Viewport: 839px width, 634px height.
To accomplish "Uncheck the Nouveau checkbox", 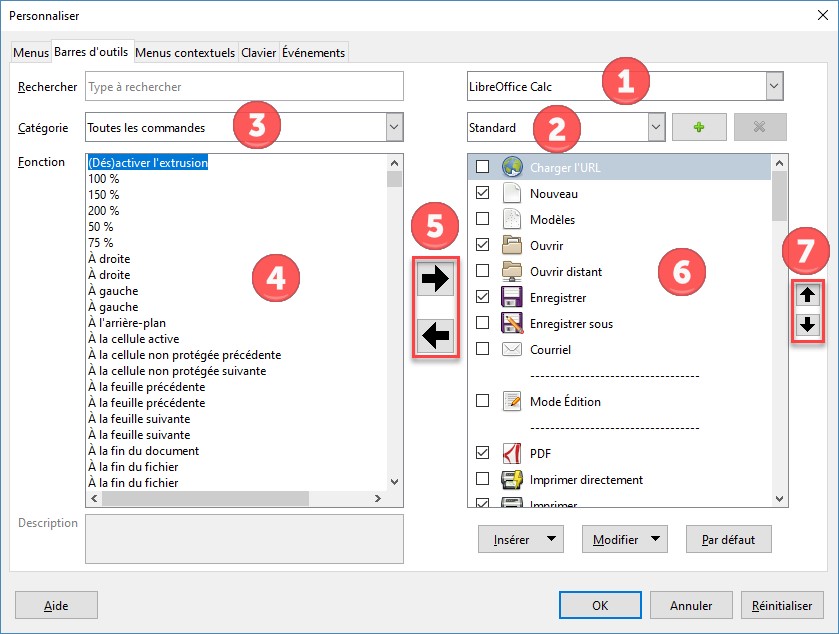I will pos(483,193).
